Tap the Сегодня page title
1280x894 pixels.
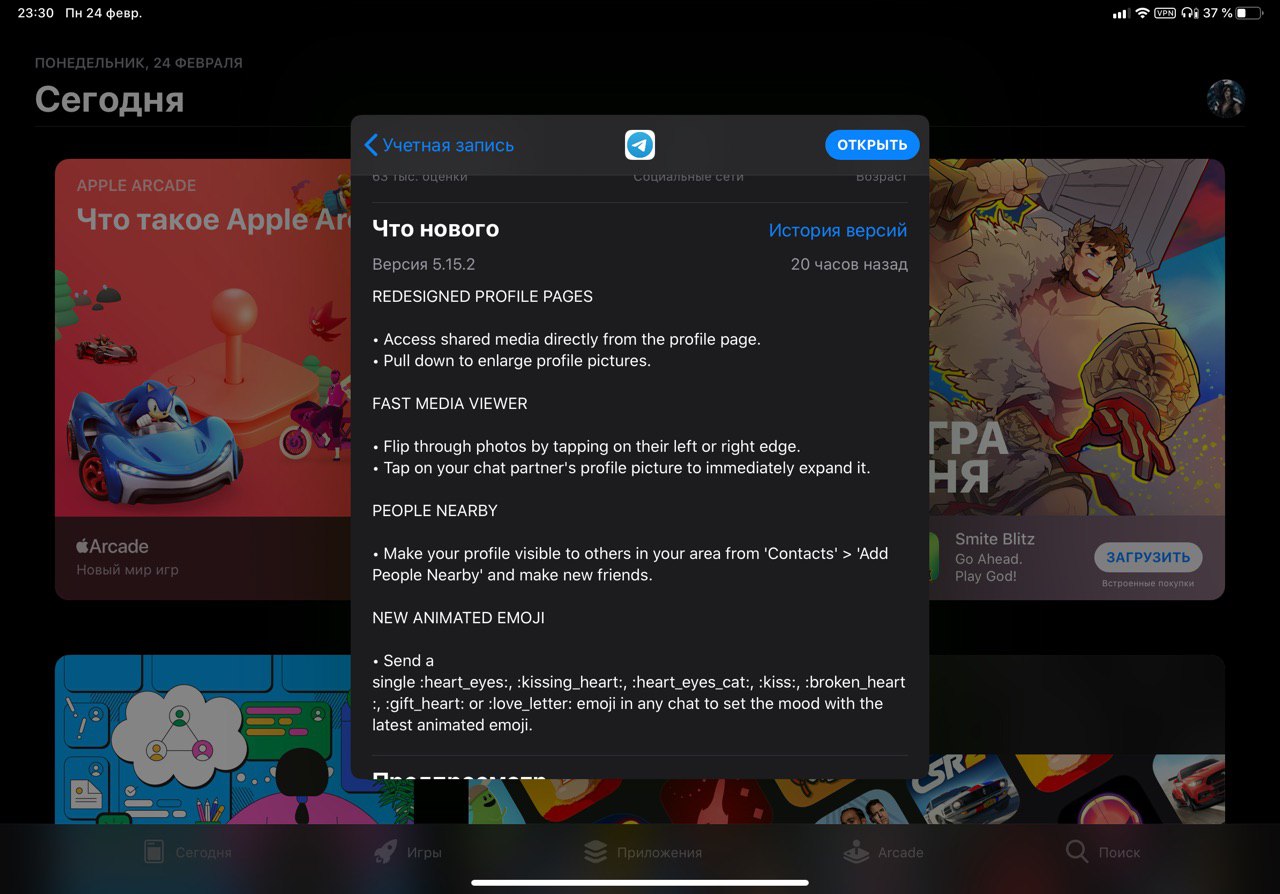109,99
